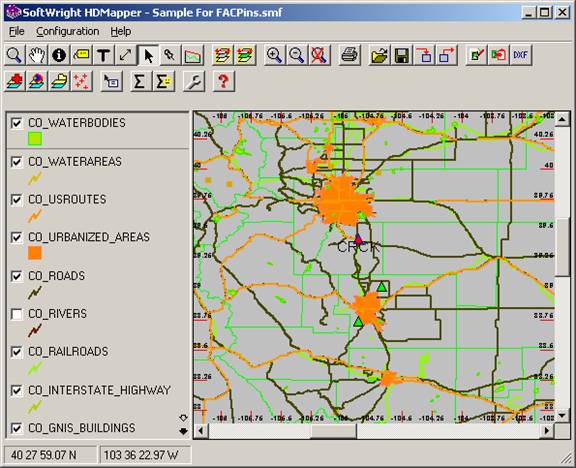Click the CO_USROUTES line style symbol
The height and width of the screenshot is (468, 576).
pos(35,216)
